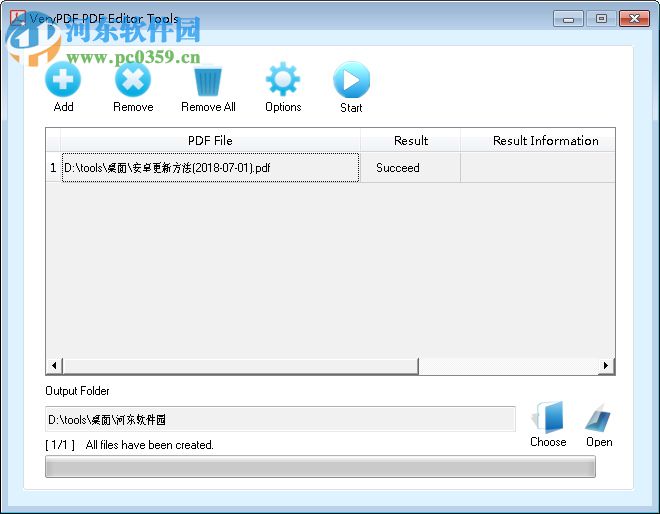
Task: Close the VeryPDF PDF Editor Tools window
Action: click(x=634, y=19)
